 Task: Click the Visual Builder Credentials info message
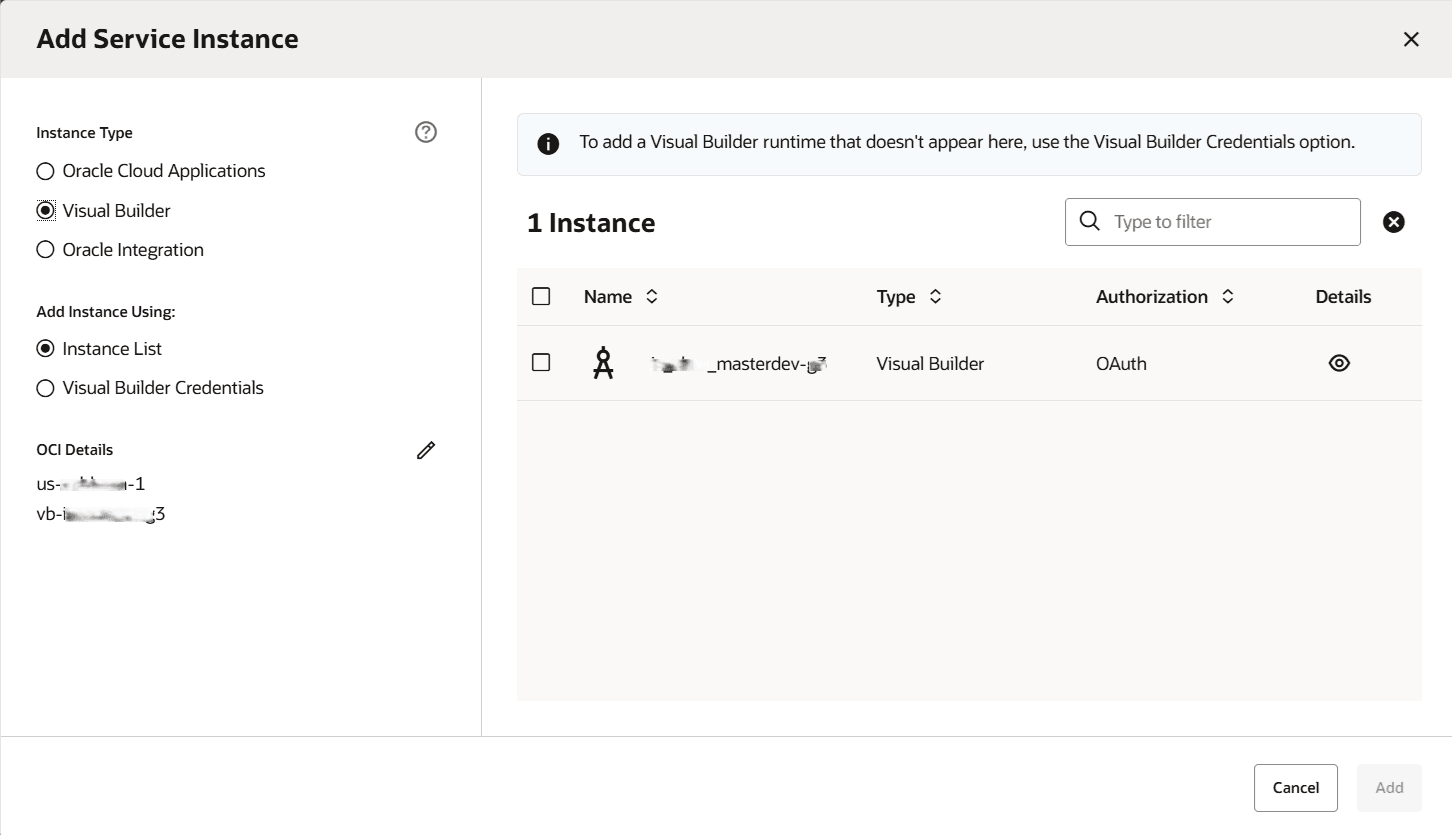pyautogui.click(x=967, y=142)
